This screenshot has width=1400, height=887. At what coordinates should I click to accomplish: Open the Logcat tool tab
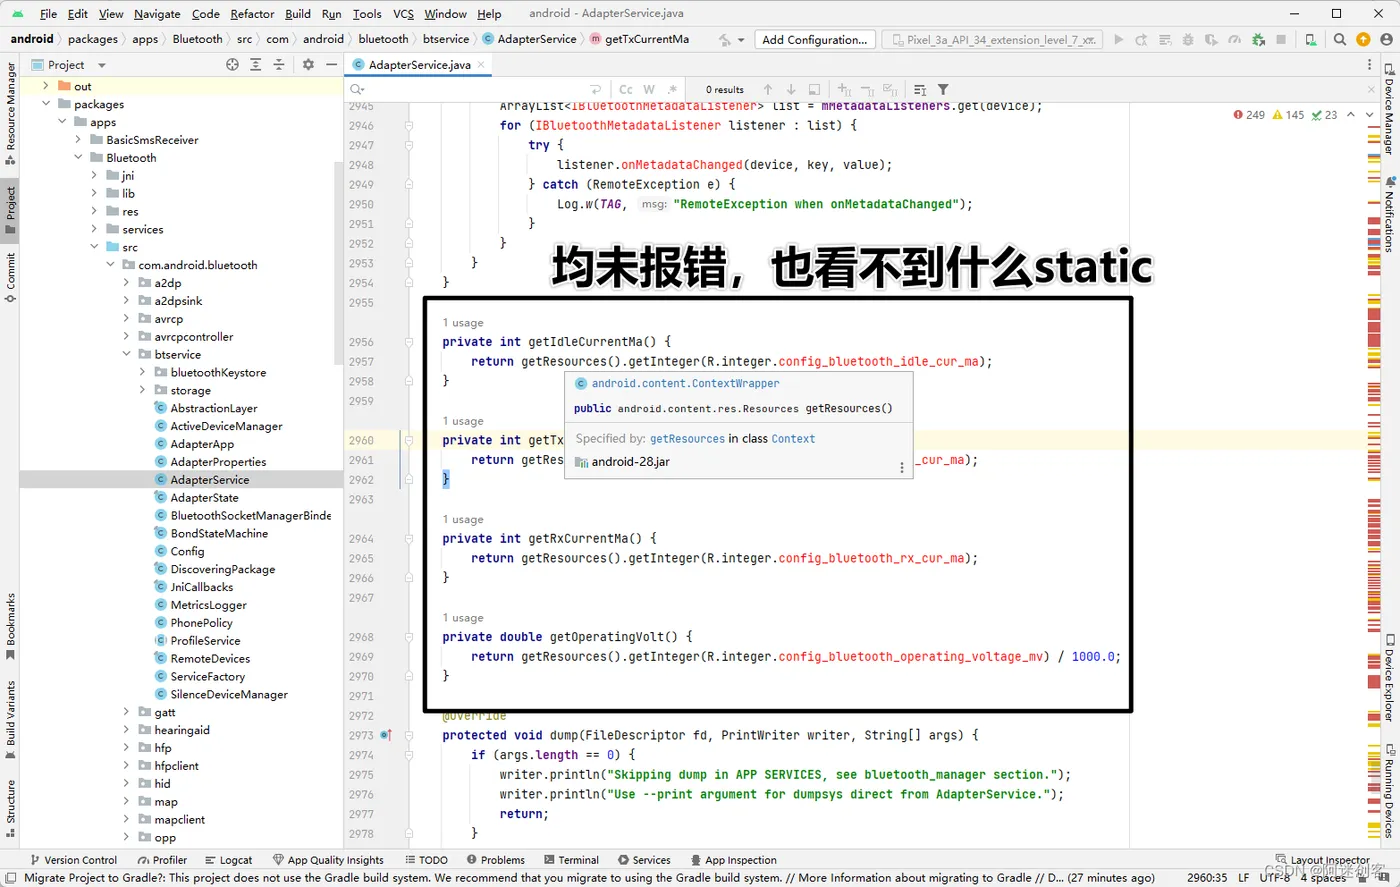(x=229, y=860)
